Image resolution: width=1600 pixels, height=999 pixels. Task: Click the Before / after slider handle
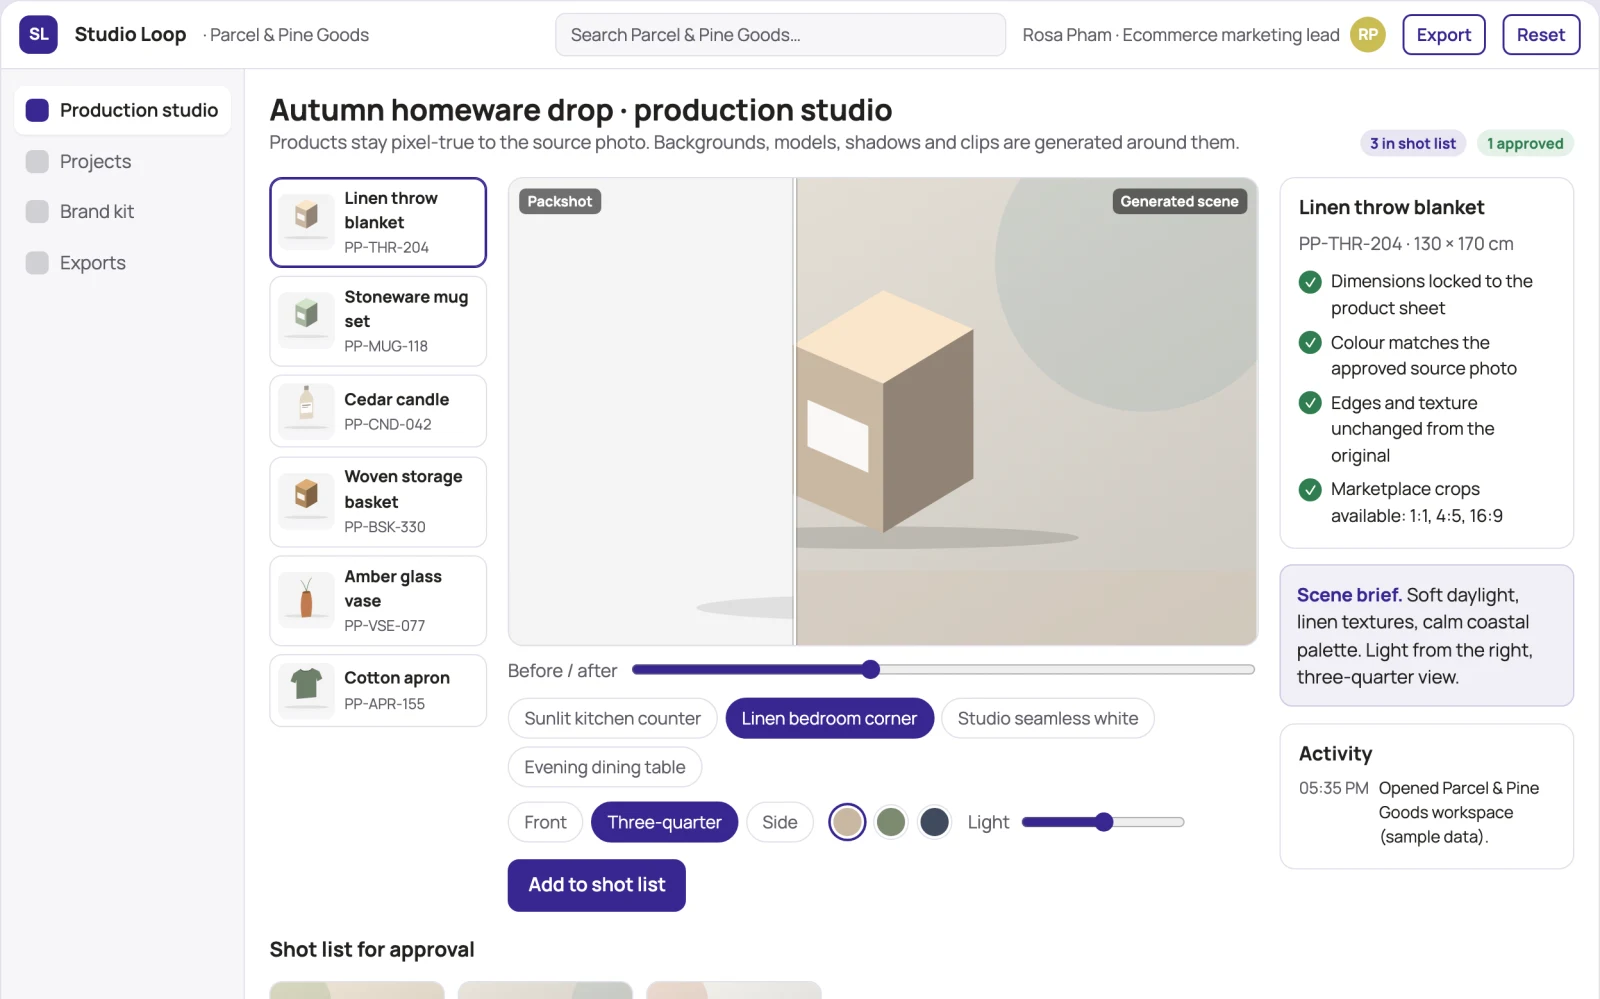click(x=870, y=669)
